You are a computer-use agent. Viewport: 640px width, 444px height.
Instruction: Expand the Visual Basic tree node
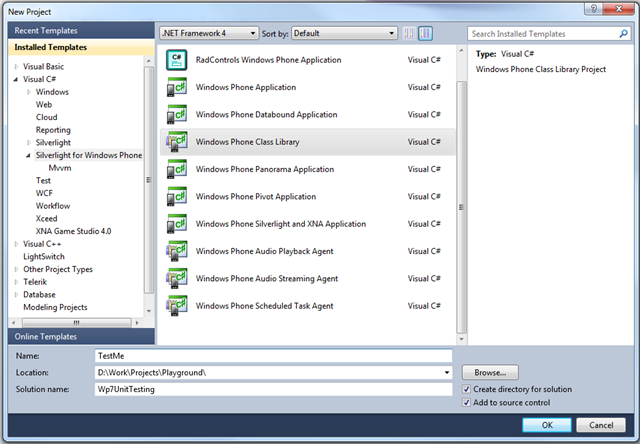(16, 67)
